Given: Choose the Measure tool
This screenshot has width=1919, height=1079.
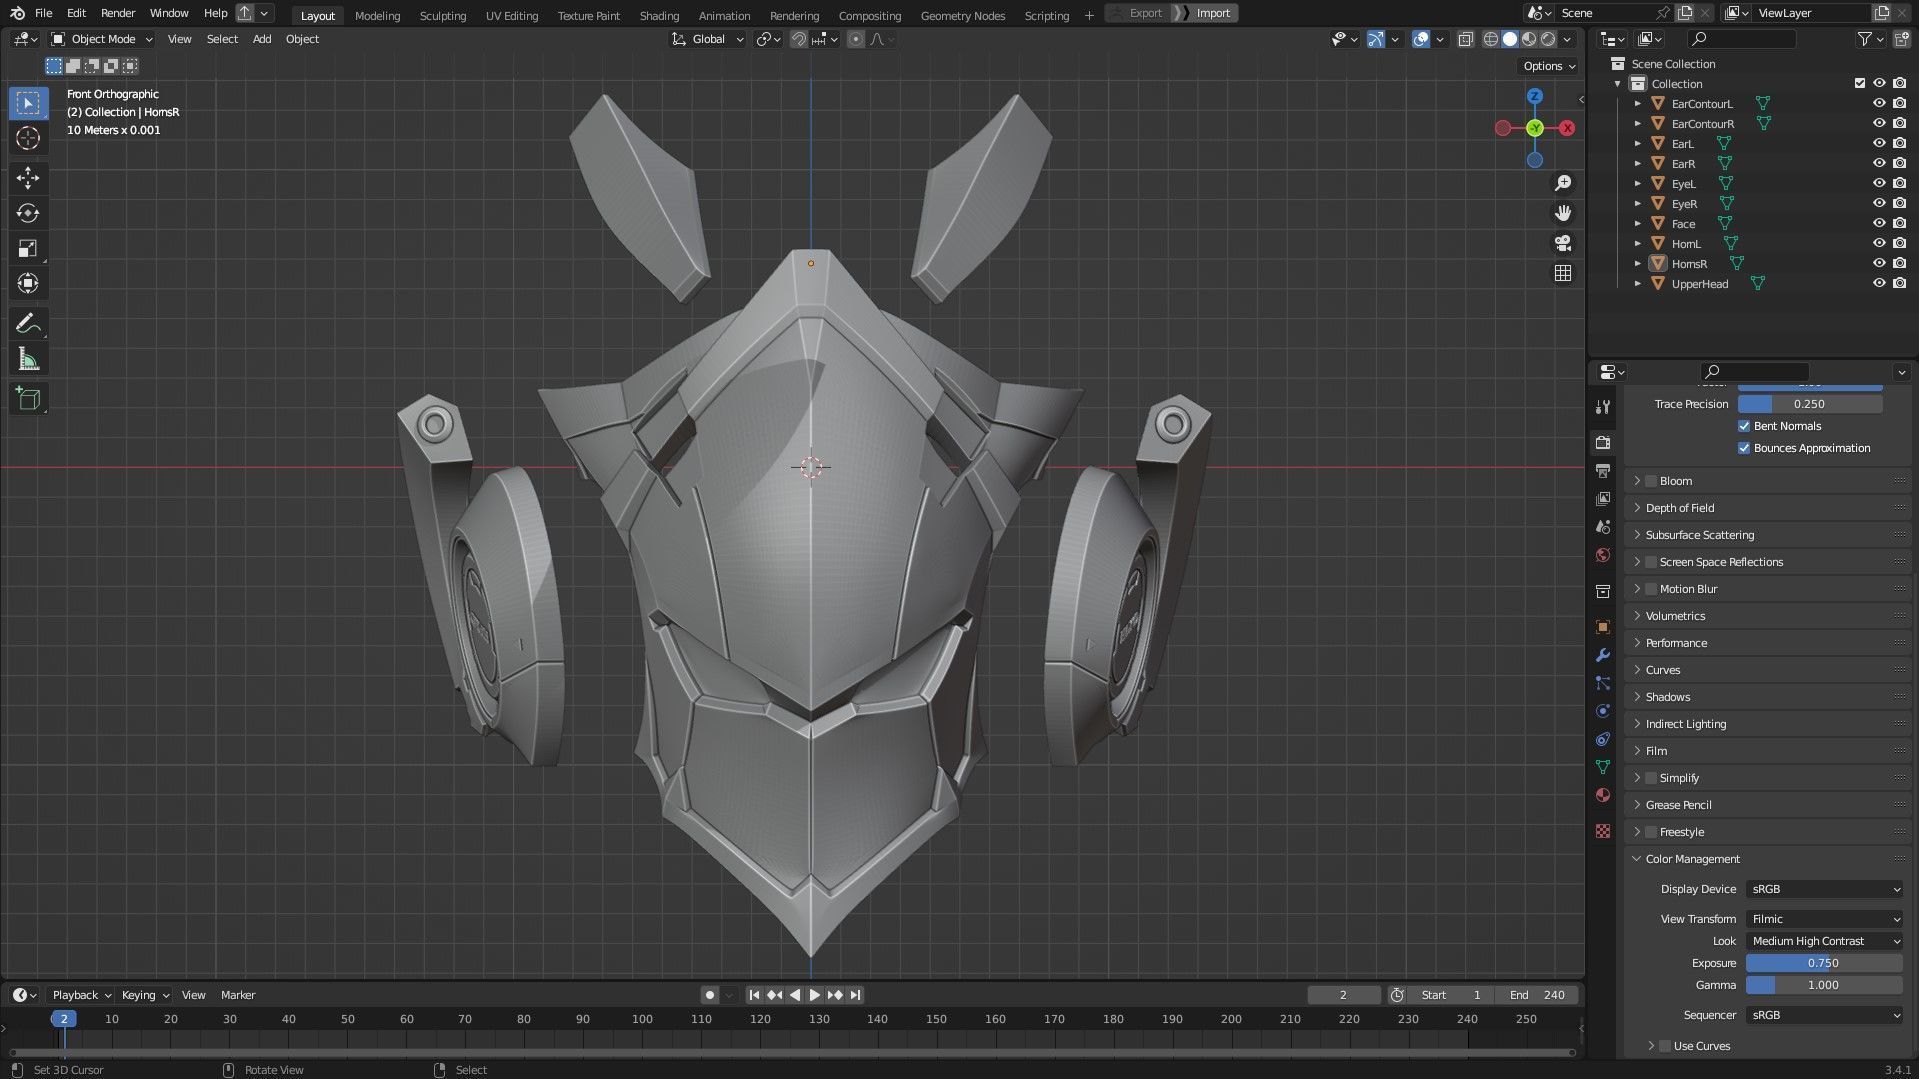Looking at the screenshot, I should coord(28,359).
